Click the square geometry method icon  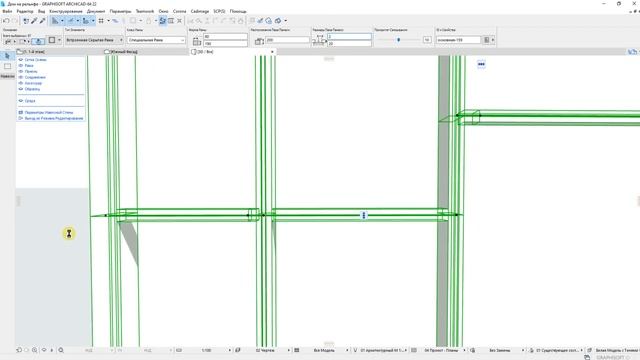point(52,40)
